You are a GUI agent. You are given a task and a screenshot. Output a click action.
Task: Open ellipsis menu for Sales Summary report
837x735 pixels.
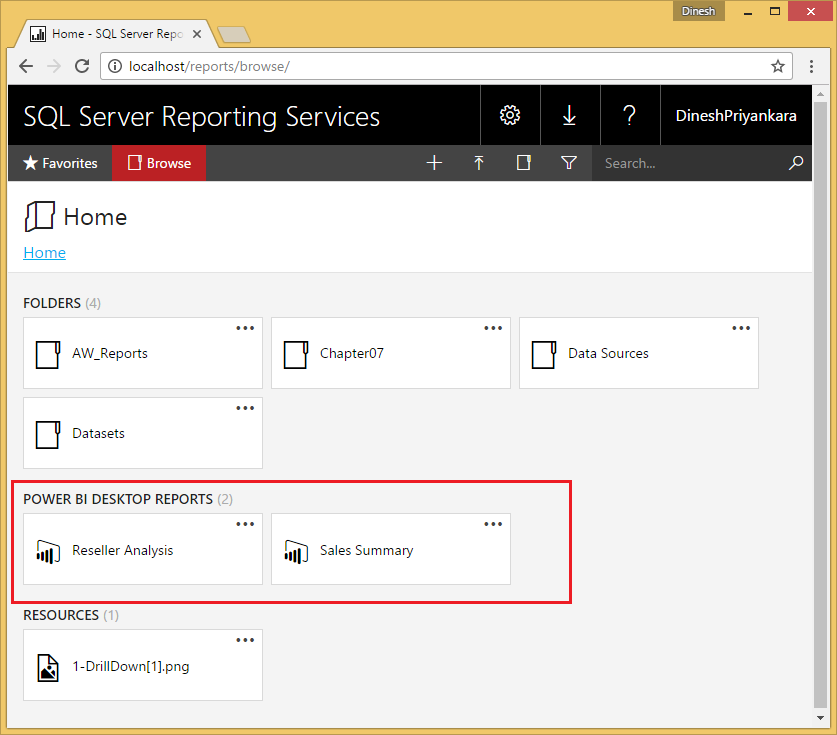pos(493,524)
